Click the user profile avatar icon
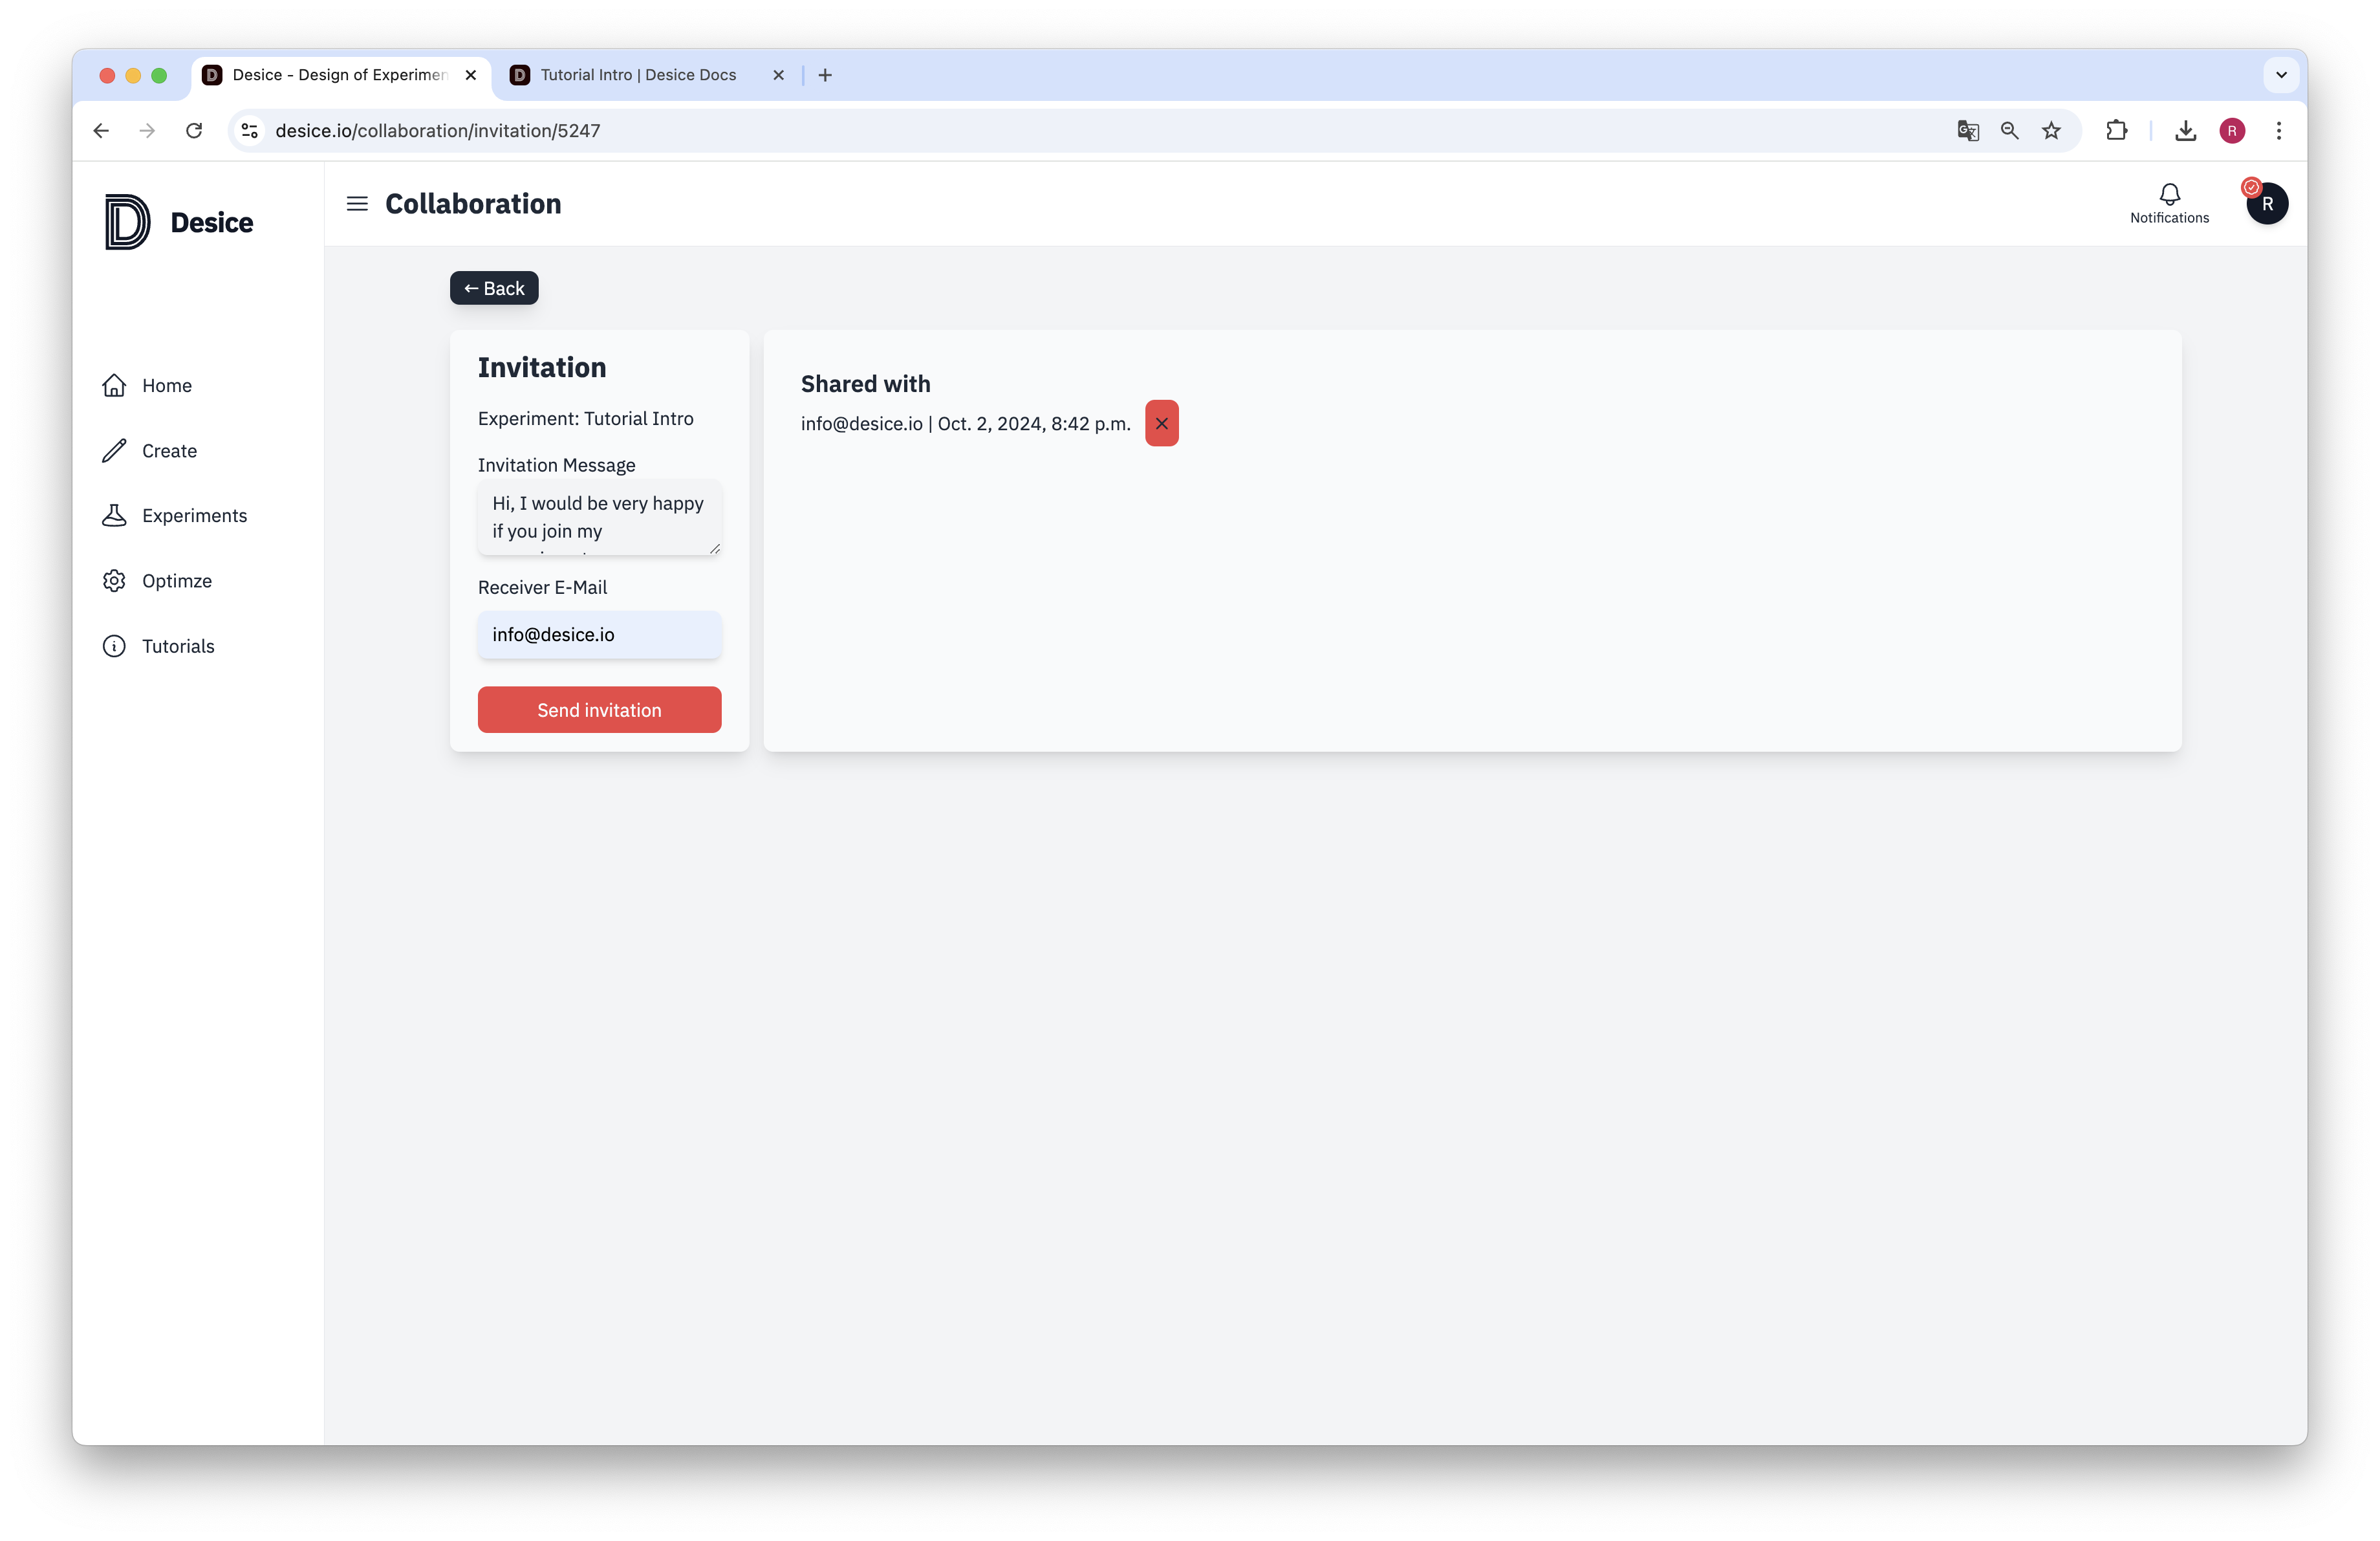 [2267, 203]
